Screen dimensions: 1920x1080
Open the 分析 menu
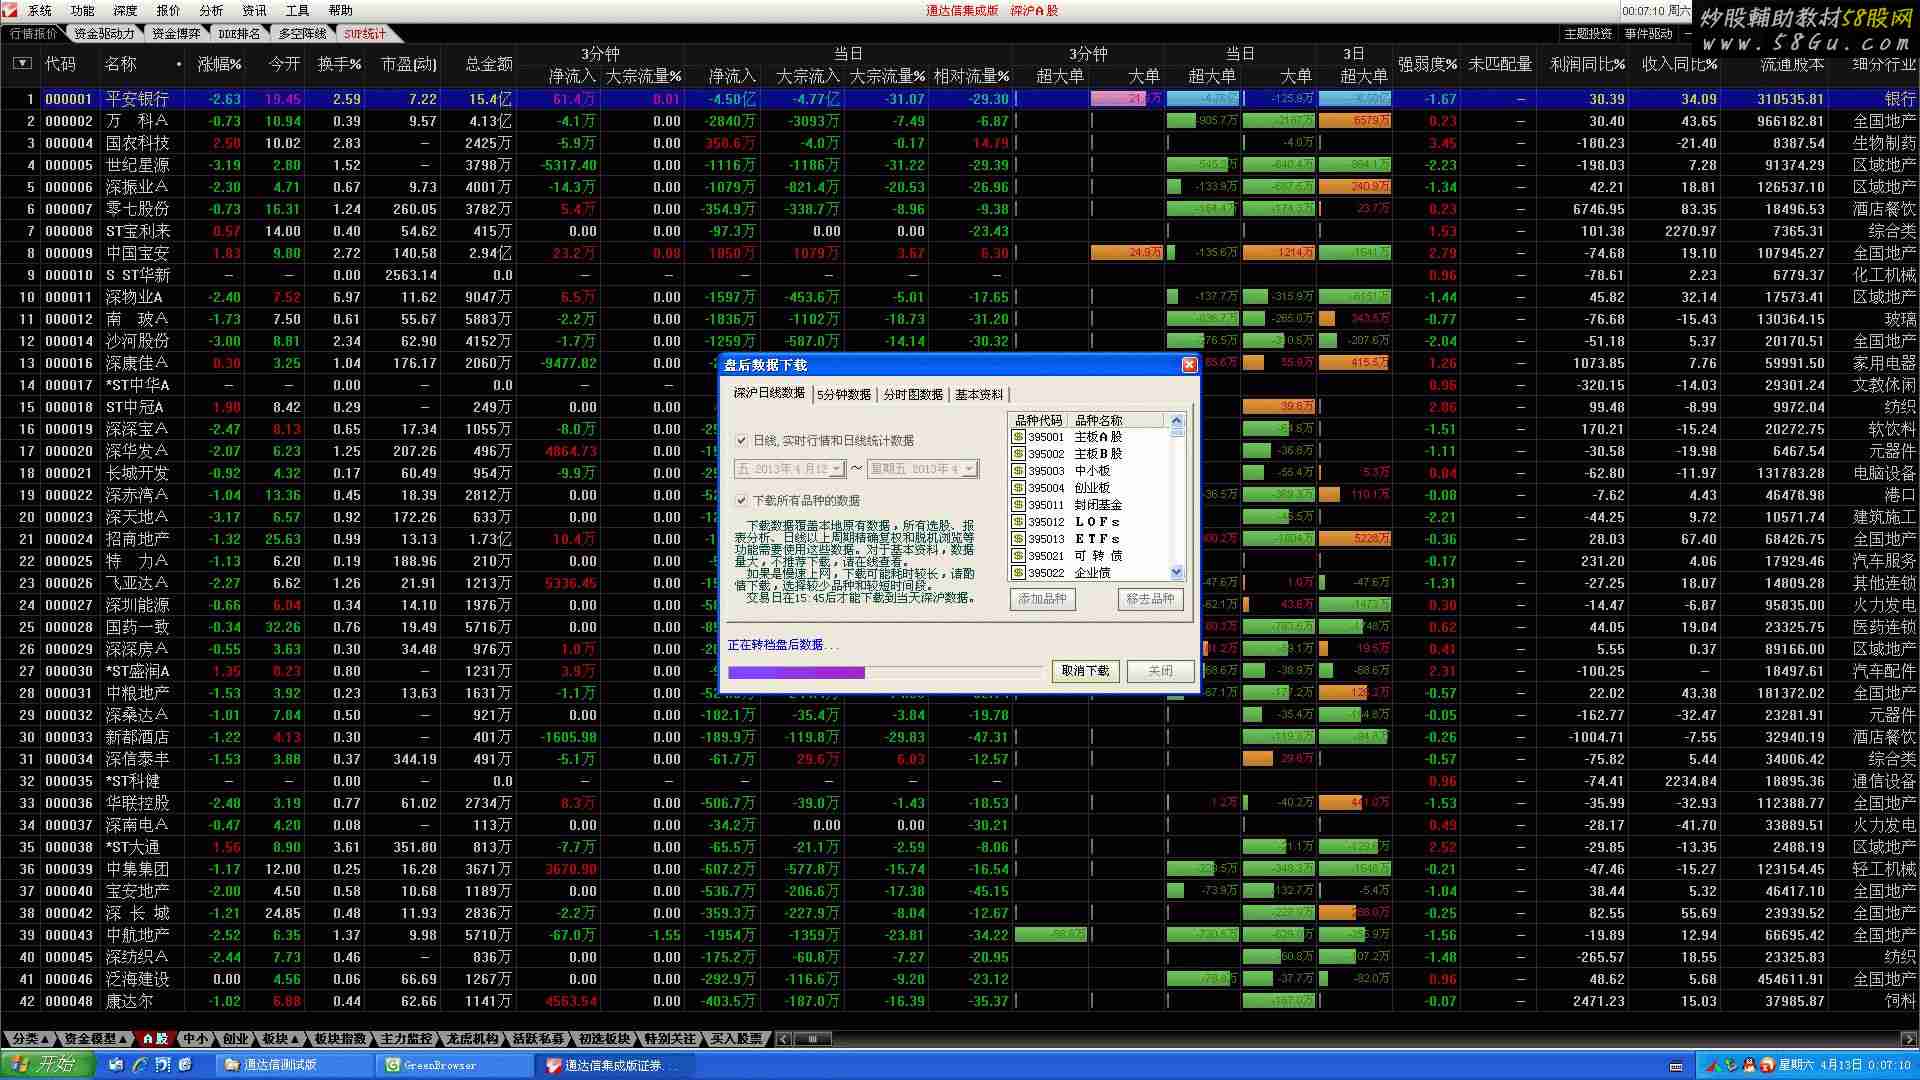coord(212,10)
